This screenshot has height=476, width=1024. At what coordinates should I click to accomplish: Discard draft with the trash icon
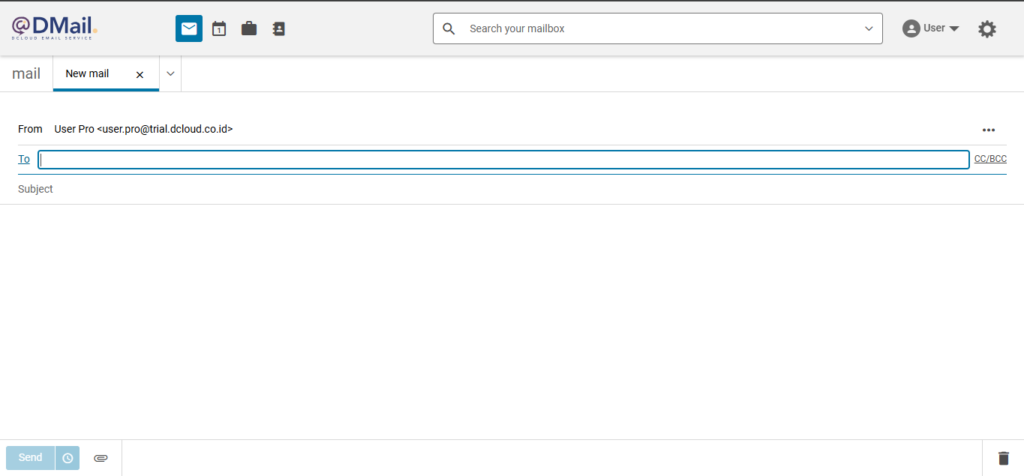coord(1003,458)
